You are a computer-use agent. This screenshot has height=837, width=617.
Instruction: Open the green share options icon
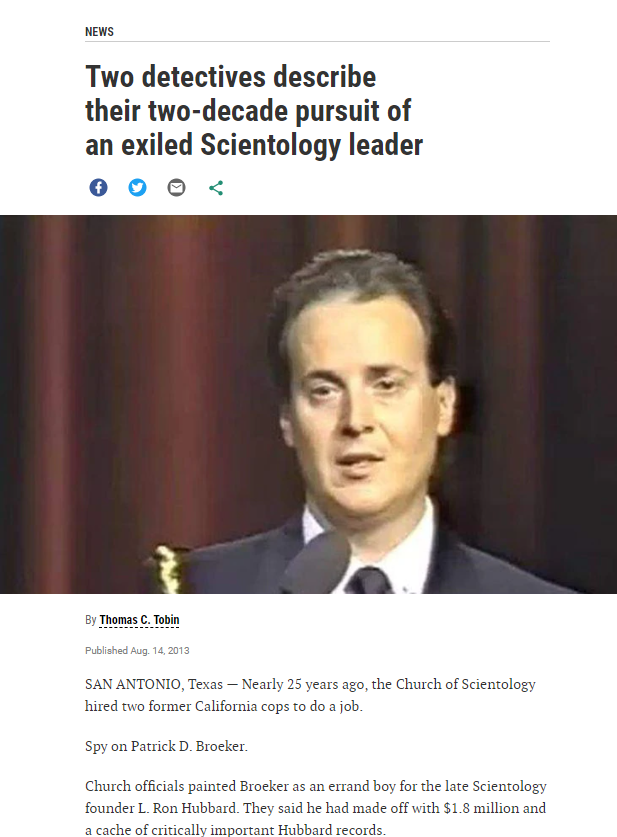(x=216, y=187)
